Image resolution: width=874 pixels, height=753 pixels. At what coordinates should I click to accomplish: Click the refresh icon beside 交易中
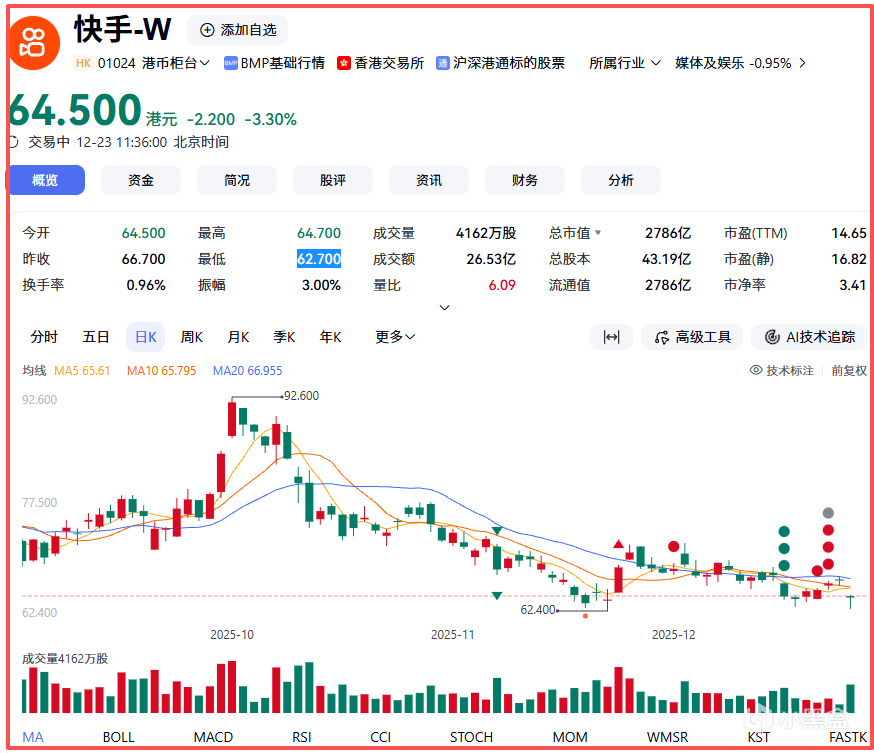(13, 142)
